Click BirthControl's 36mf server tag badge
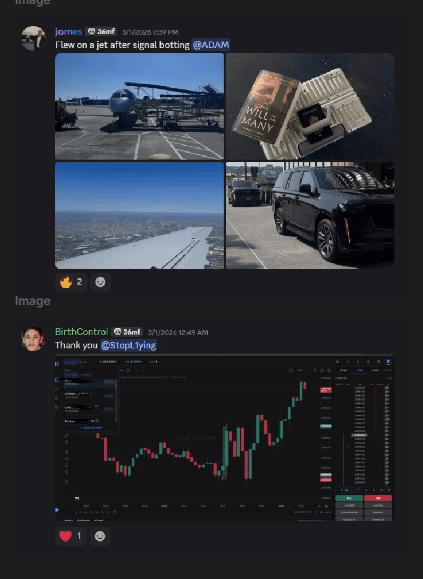 127,332
